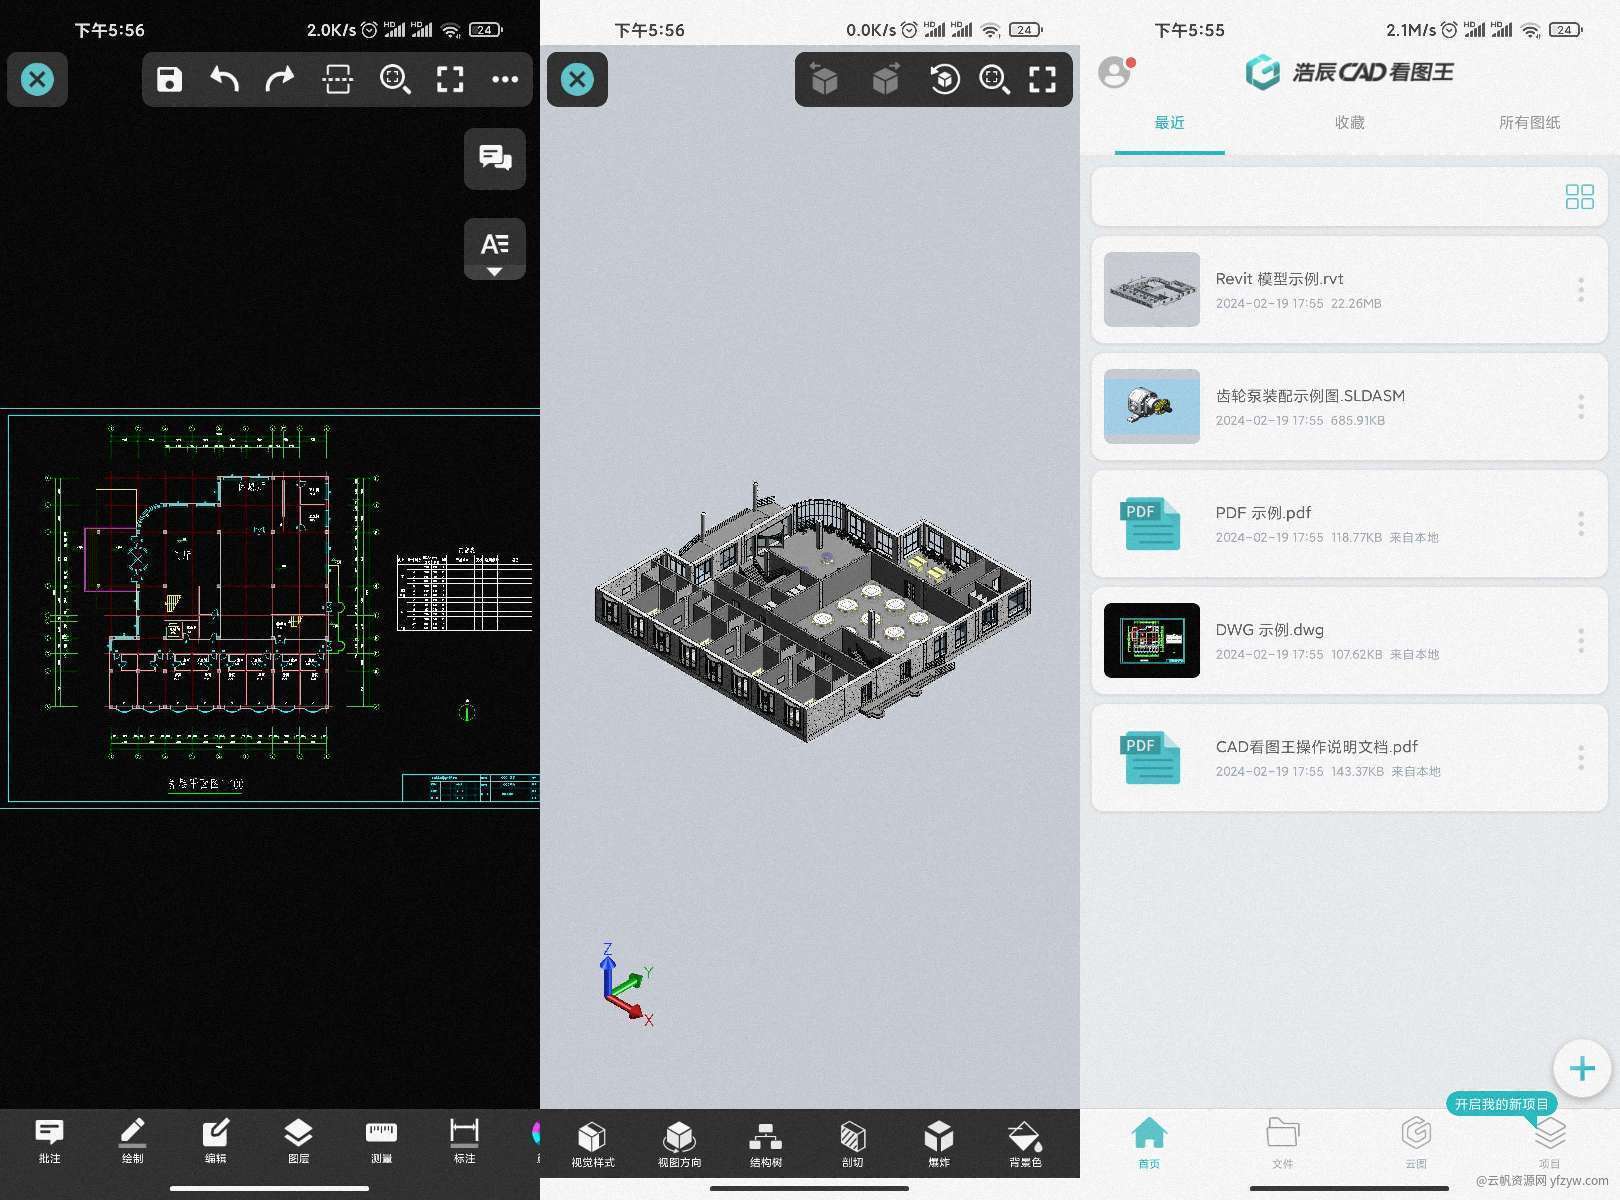Switch to the 收藏 favorites tab
Screen dimensions: 1620x1200
[x=1349, y=123]
